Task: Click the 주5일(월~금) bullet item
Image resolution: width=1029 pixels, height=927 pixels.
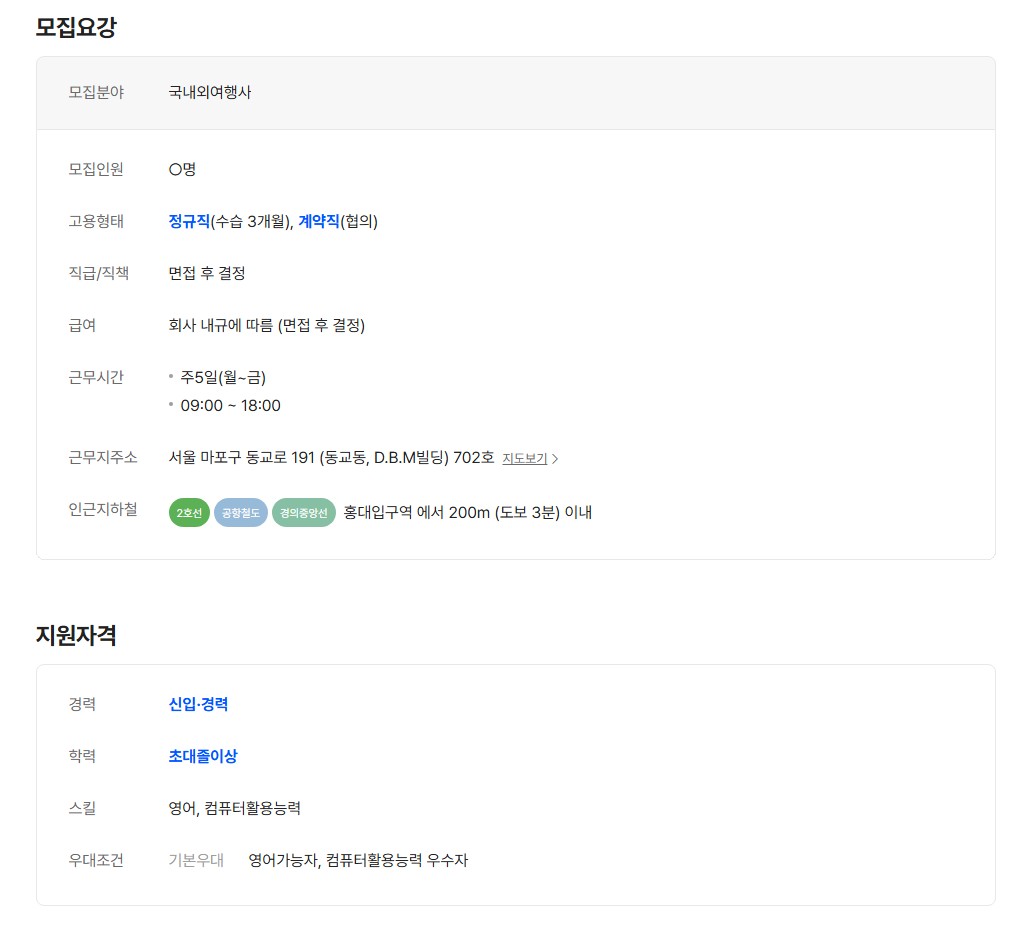Action: (x=223, y=377)
